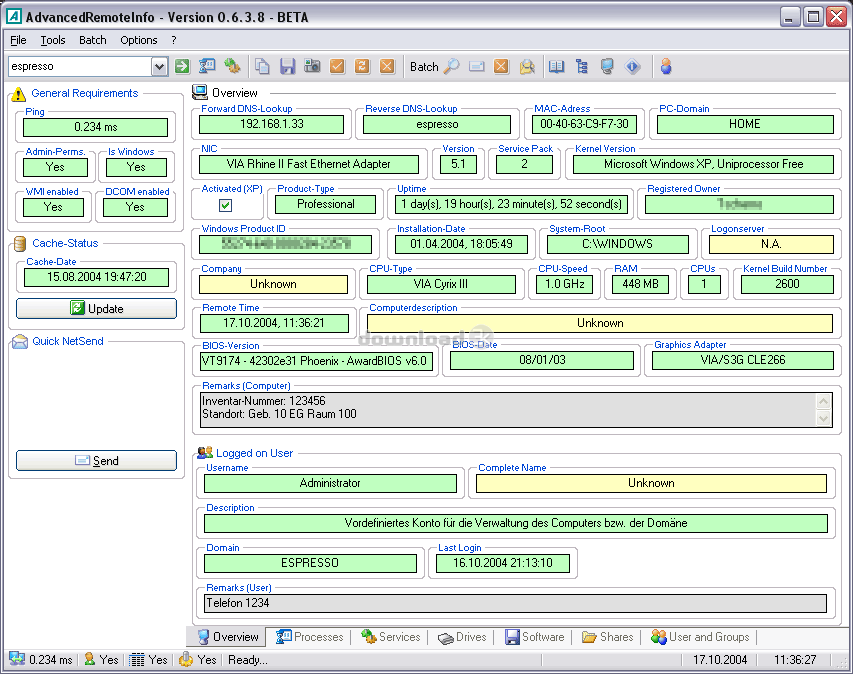This screenshot has width=853, height=674.
Task: Click the Update cache button
Action: point(96,308)
